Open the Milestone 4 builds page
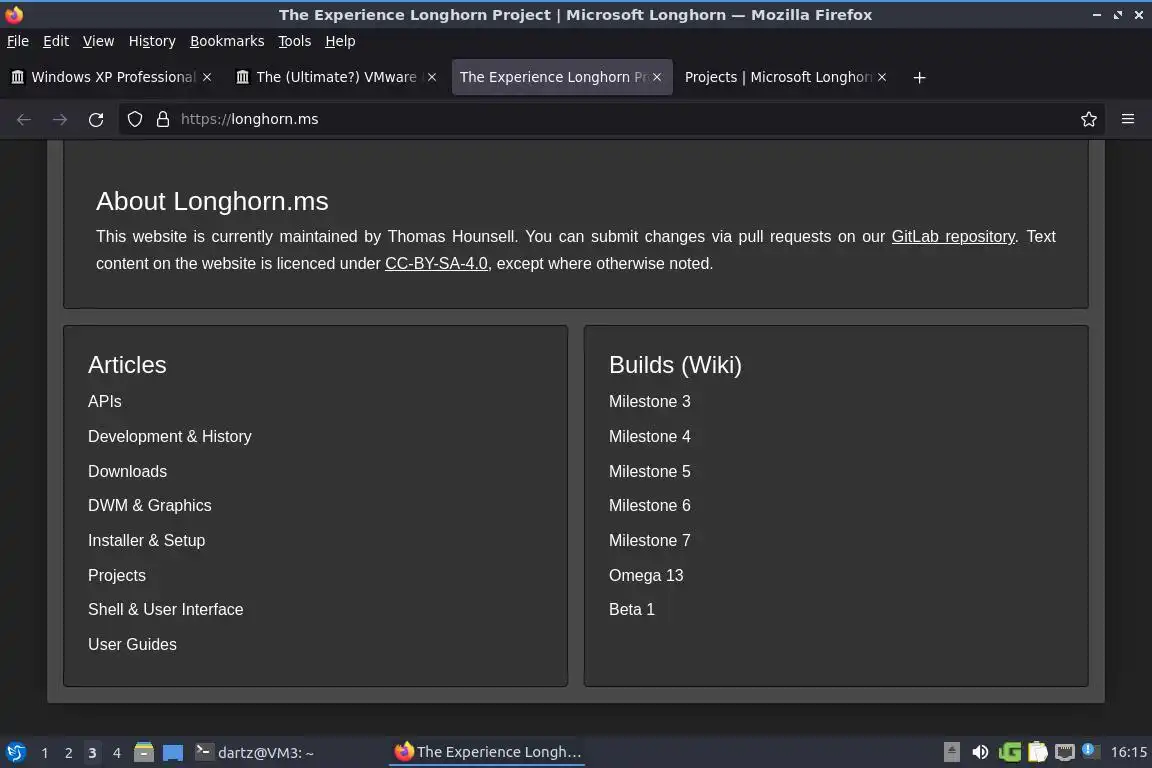The image size is (1152, 768). point(650,437)
